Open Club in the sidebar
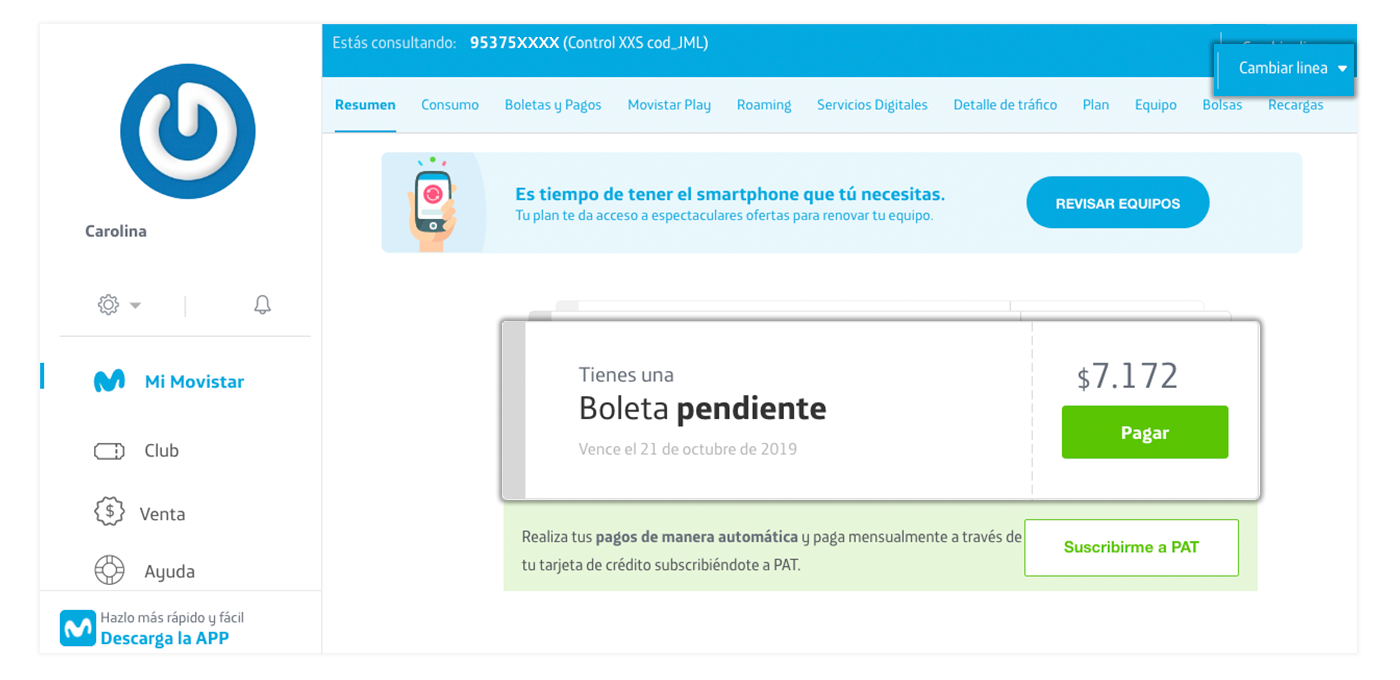The height and width of the screenshot is (680, 1400). (161, 451)
